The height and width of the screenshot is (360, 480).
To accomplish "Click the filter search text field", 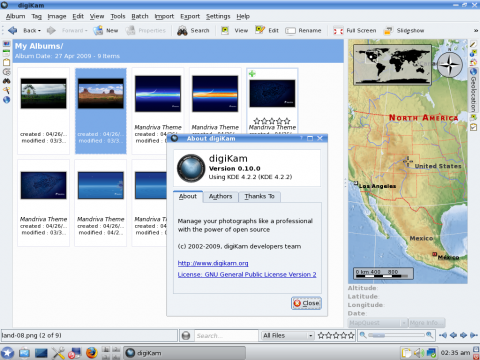I will [226, 336].
